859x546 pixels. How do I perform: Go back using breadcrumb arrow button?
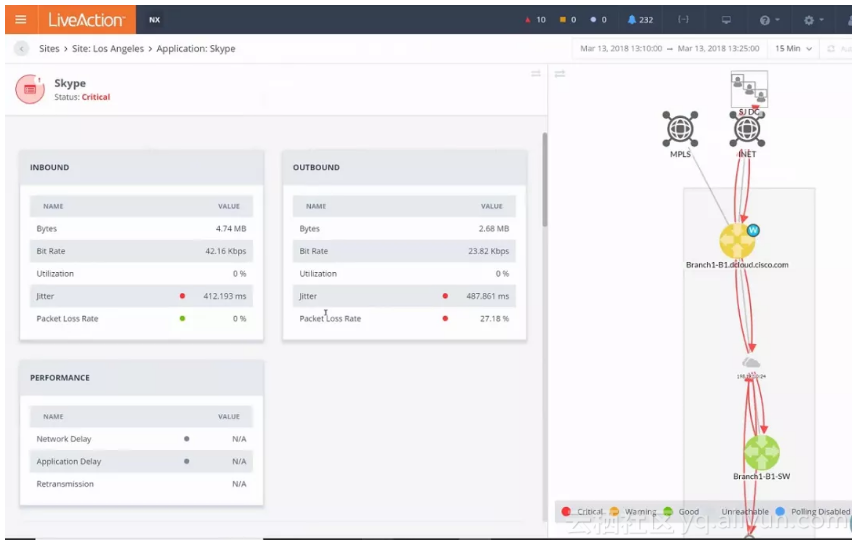(x=21, y=49)
